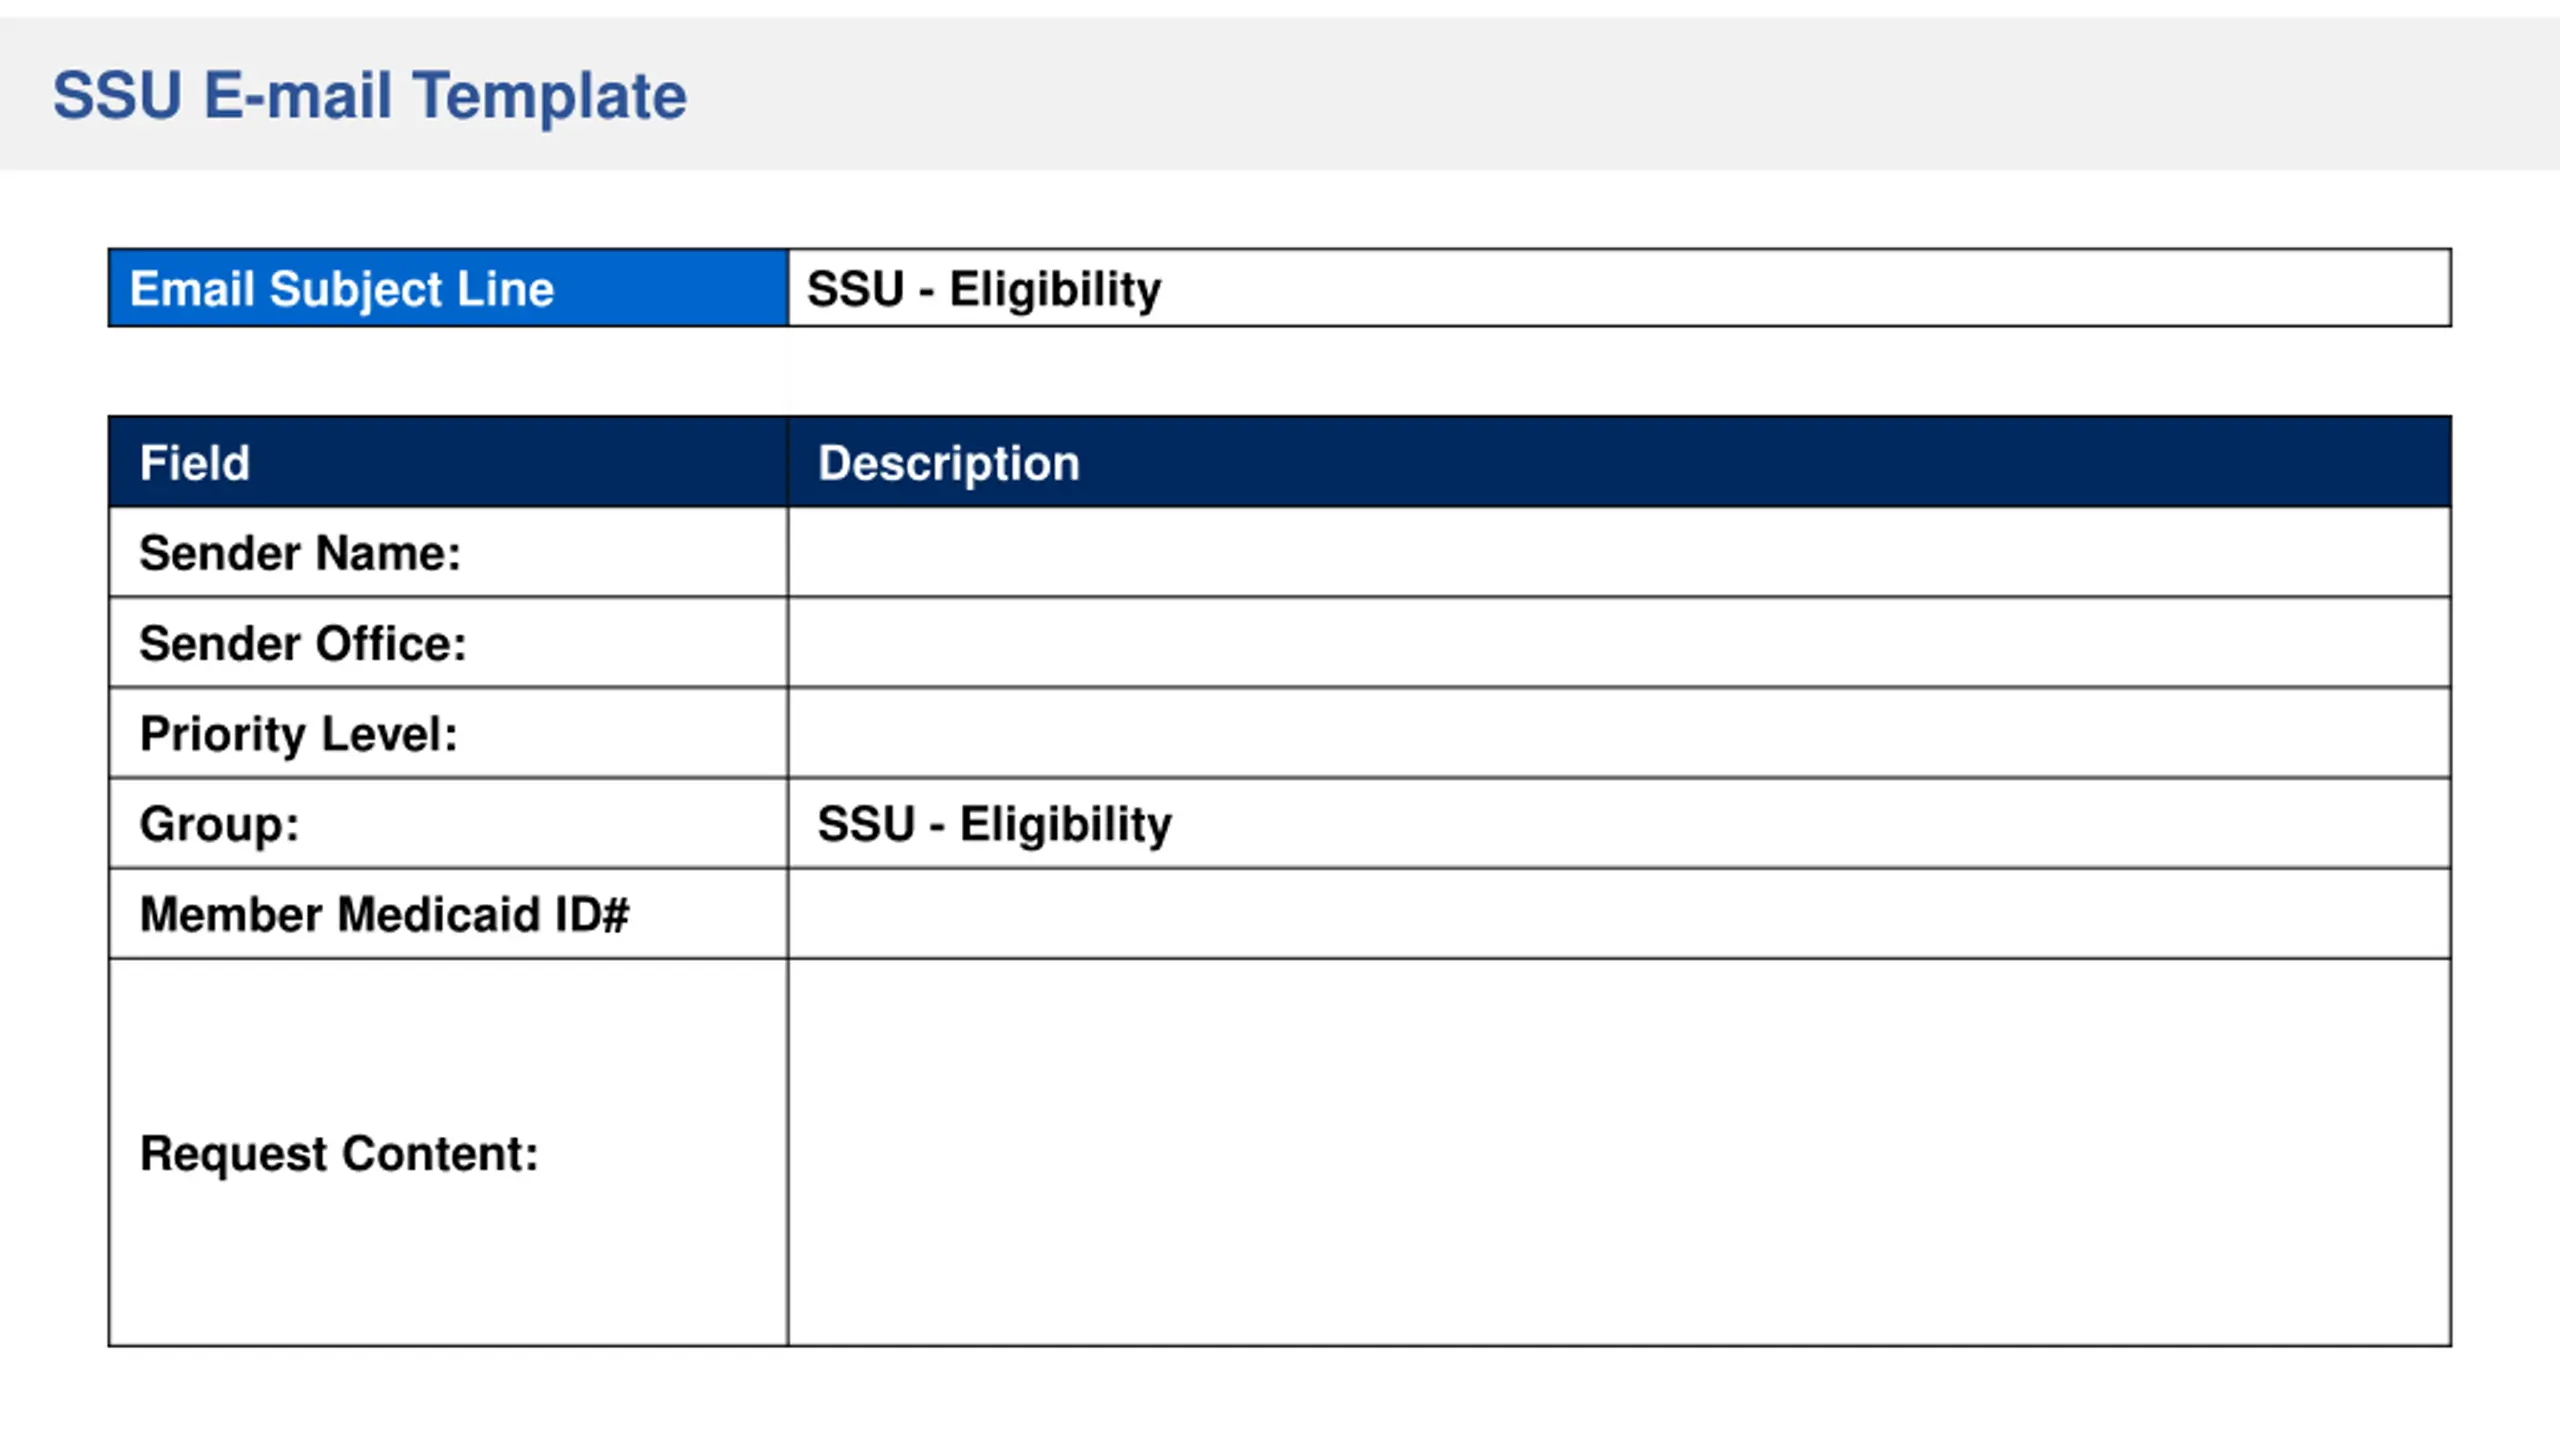Screen dimensions: 2560x1440
Task: Click the subject line value SSU - Eligibility
Action: [x=984, y=289]
